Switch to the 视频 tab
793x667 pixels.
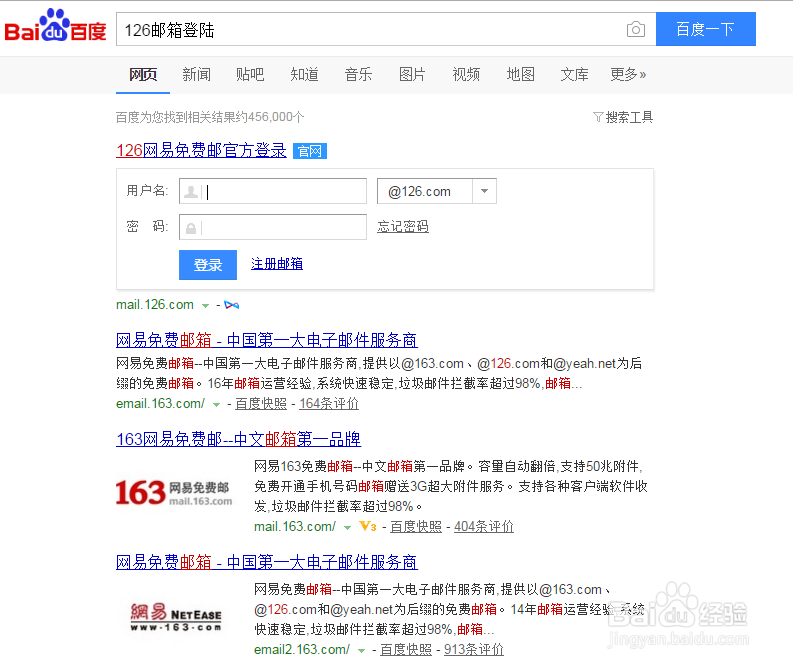(466, 74)
